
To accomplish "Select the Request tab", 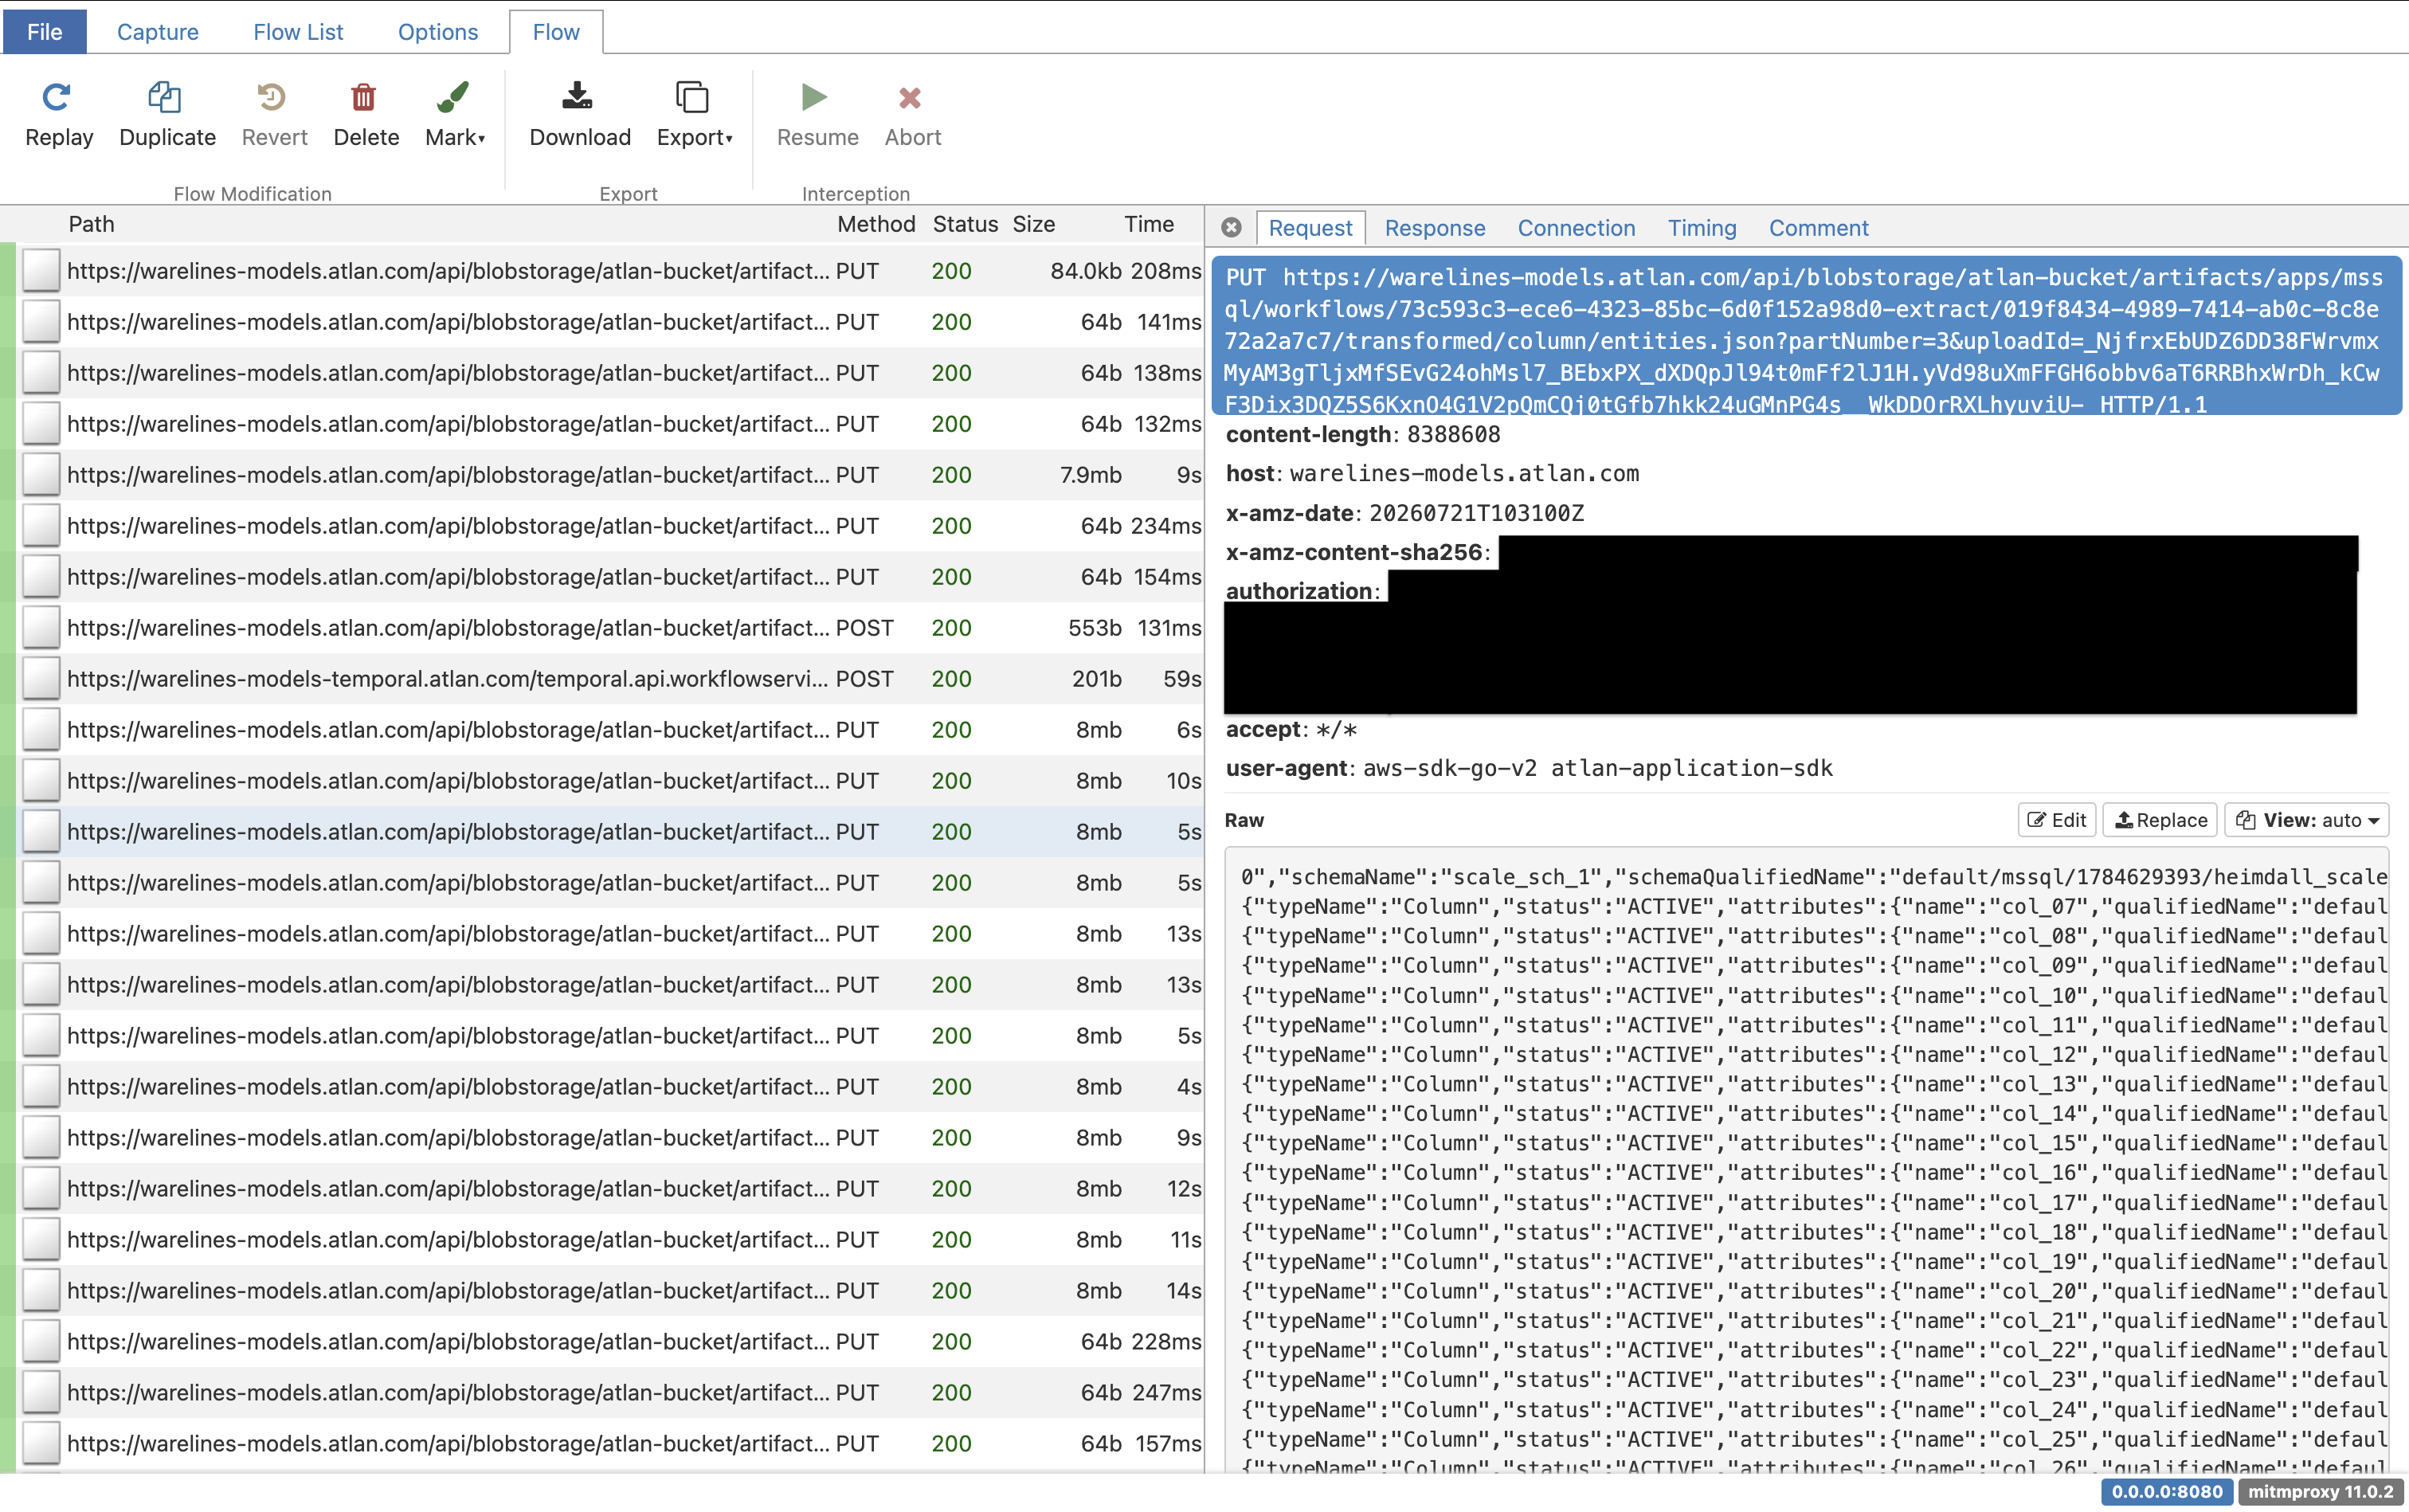I will click(1310, 228).
